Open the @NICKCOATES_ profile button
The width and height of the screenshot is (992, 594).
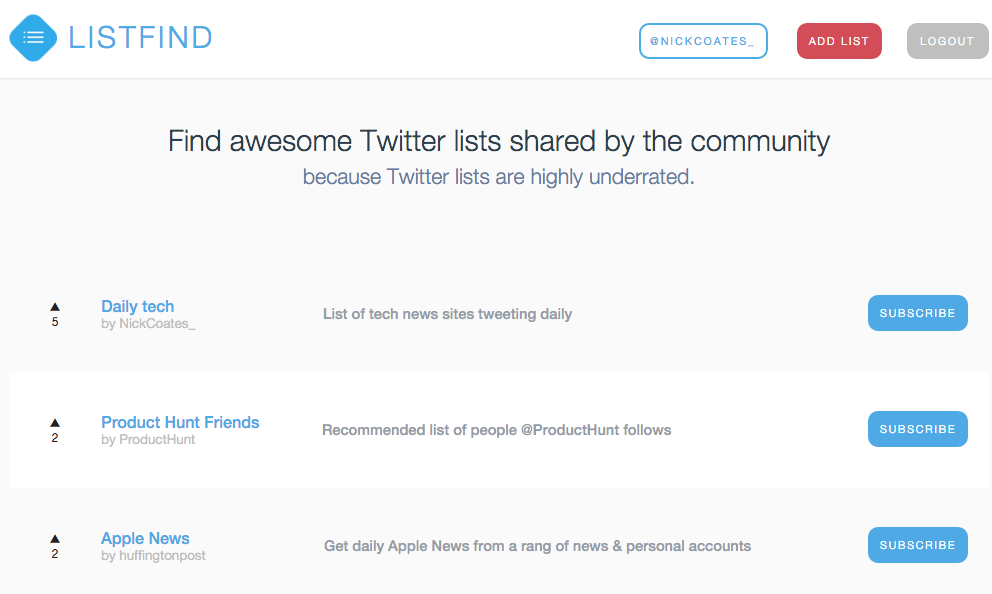pyautogui.click(x=703, y=41)
